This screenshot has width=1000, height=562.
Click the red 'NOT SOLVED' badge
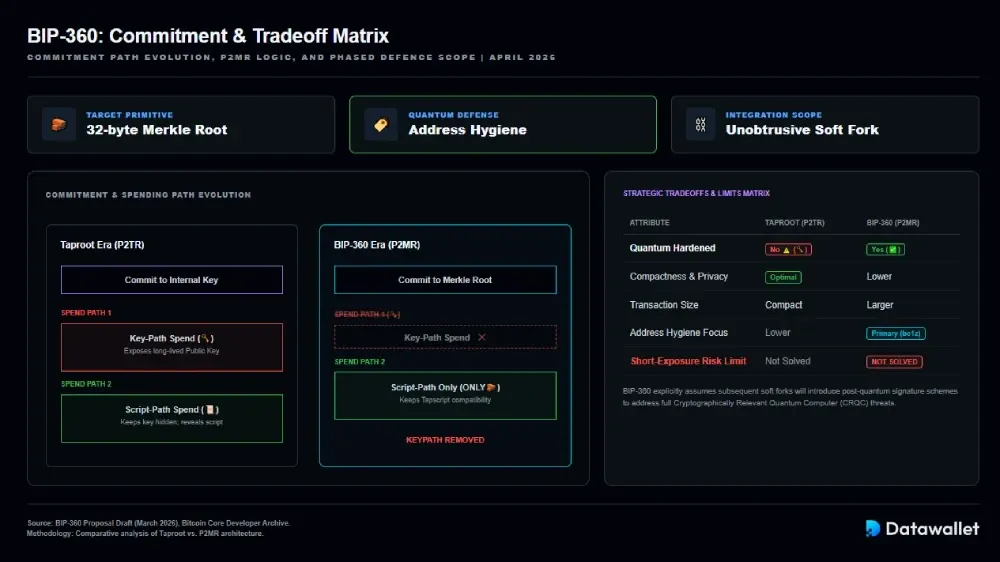(894, 362)
